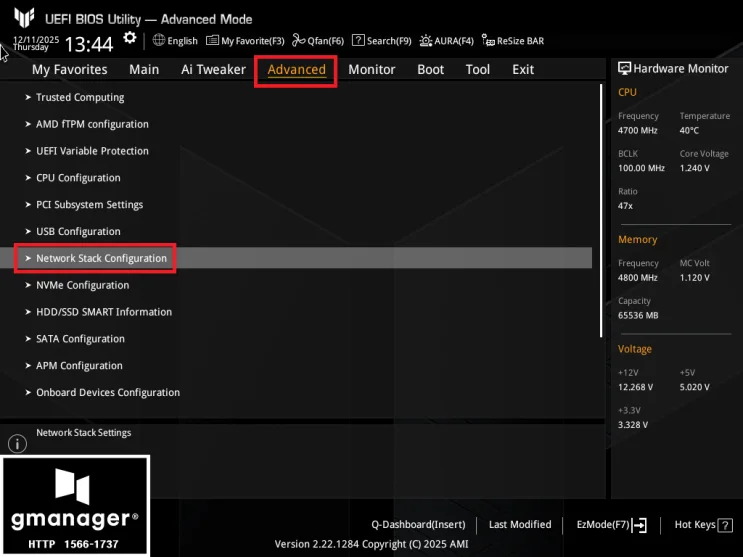Click the +3.3V value 3.328 V
Image resolution: width=743 pixels, height=557 pixels.
[633, 425]
